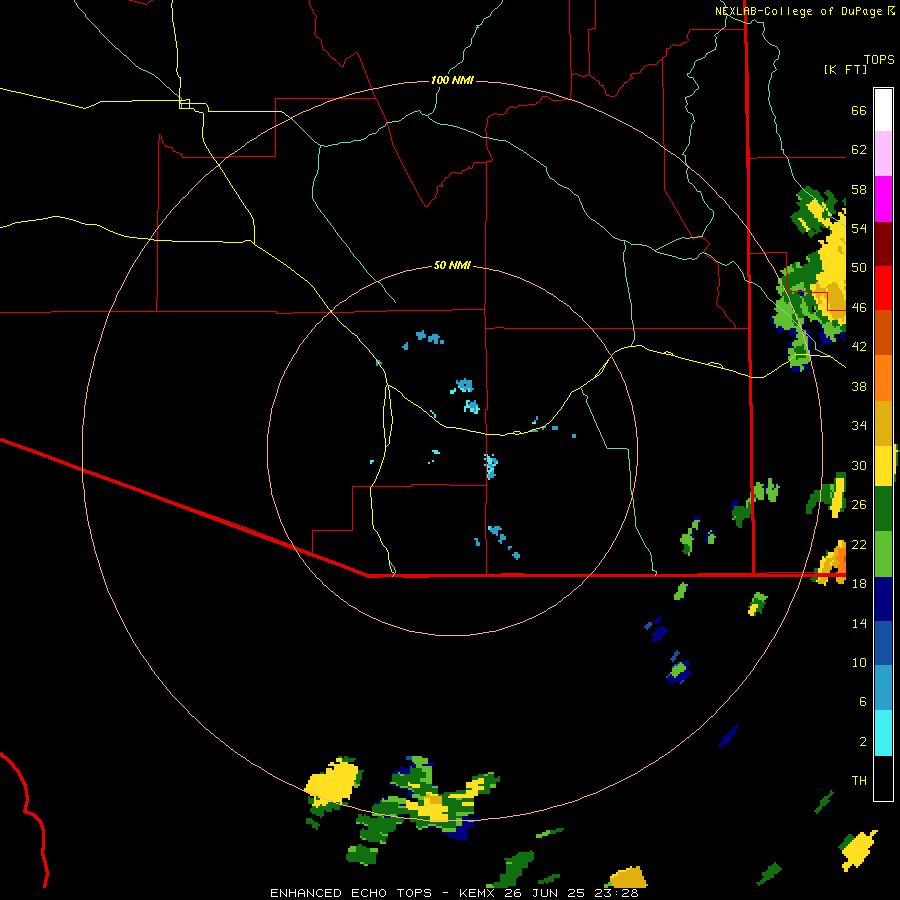Click the legend value 26
Screen dimensions: 900x900
[x=859, y=505]
